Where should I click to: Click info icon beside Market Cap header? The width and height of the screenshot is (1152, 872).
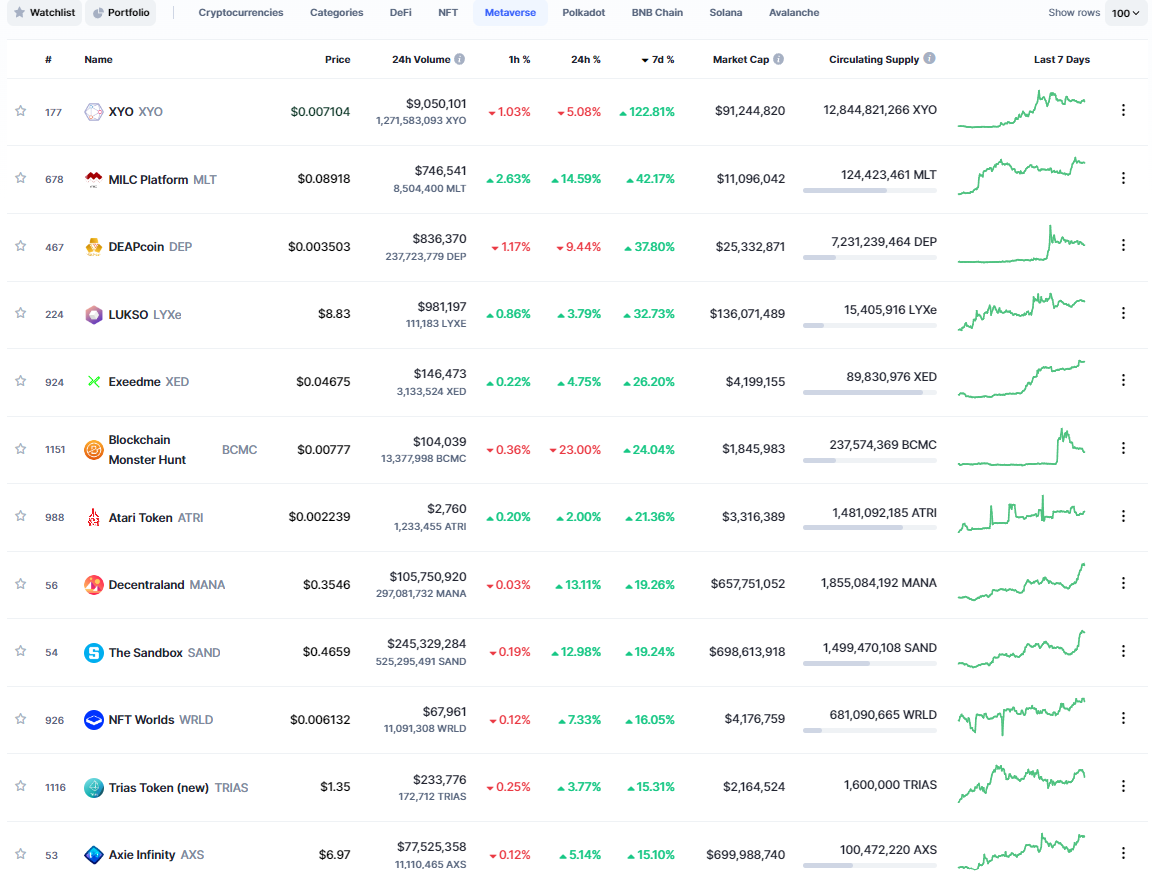click(x=779, y=60)
